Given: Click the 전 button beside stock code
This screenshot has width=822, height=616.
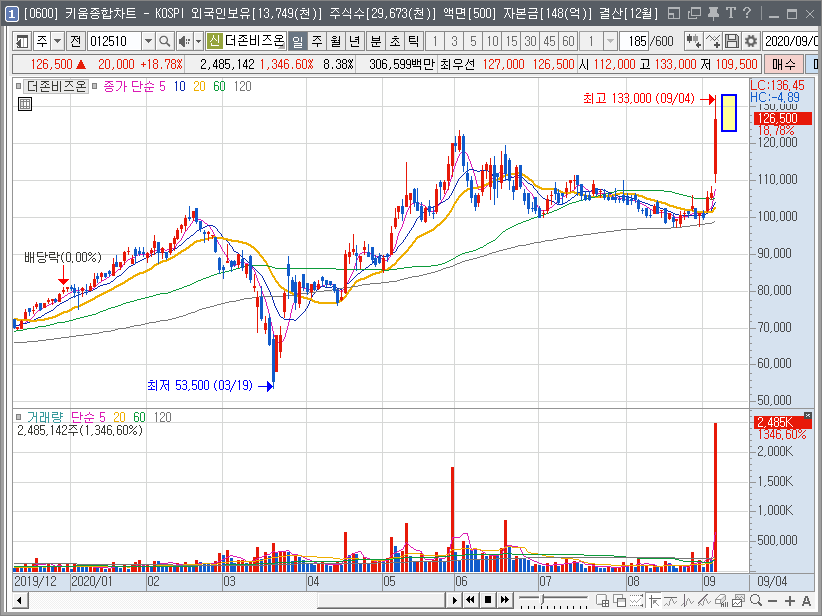Looking at the screenshot, I should click(x=75, y=41).
